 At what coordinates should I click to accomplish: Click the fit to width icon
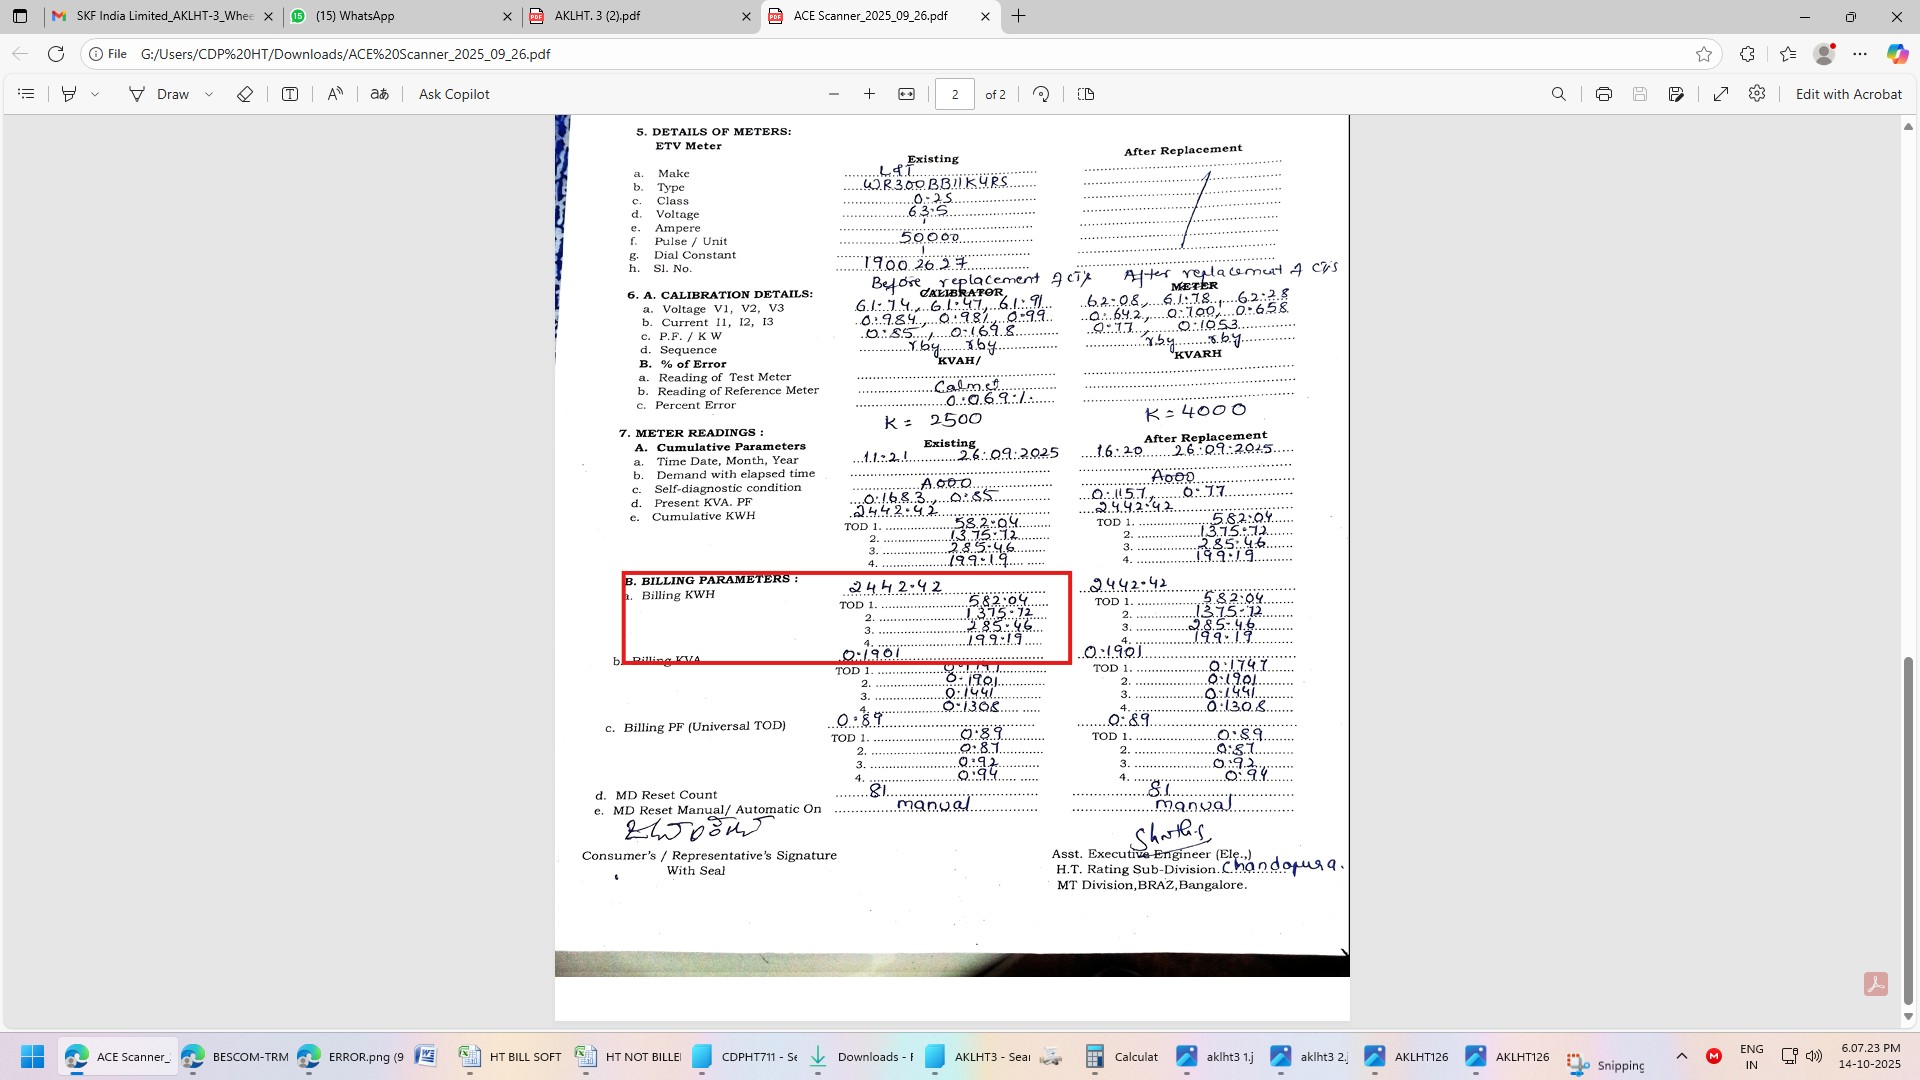[906, 94]
